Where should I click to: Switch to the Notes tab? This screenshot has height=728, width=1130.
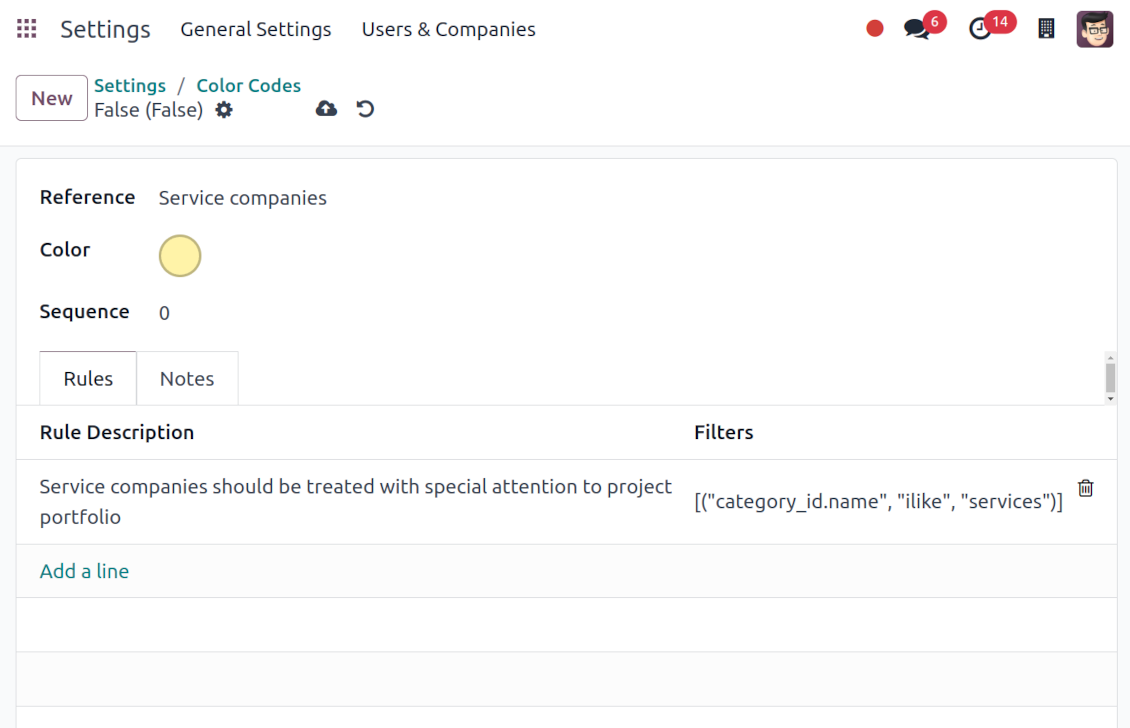[187, 379]
